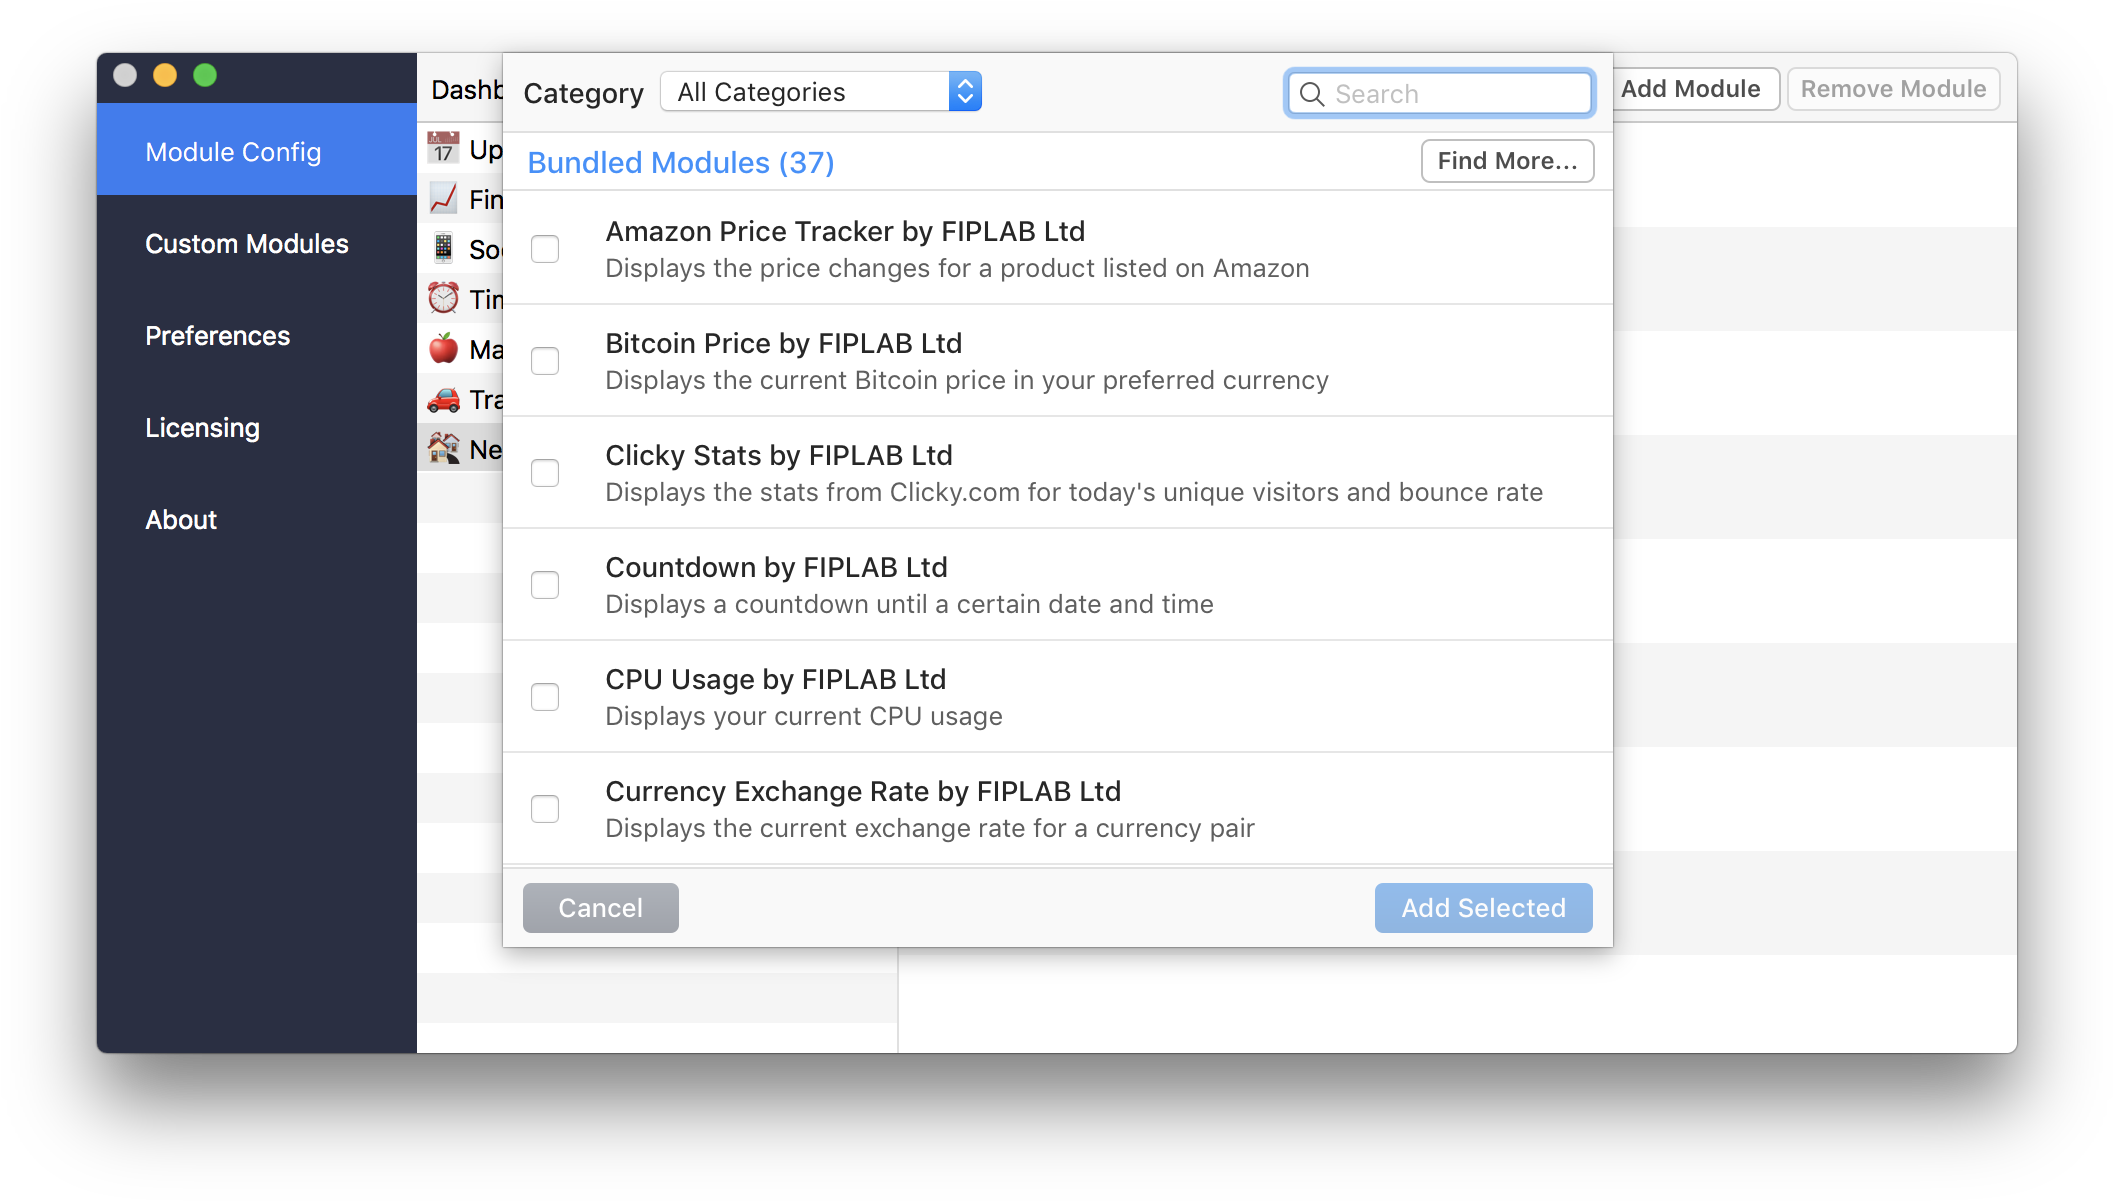Open the All Categories dropdown
This screenshot has height=1201, width=2113.
tap(821, 92)
